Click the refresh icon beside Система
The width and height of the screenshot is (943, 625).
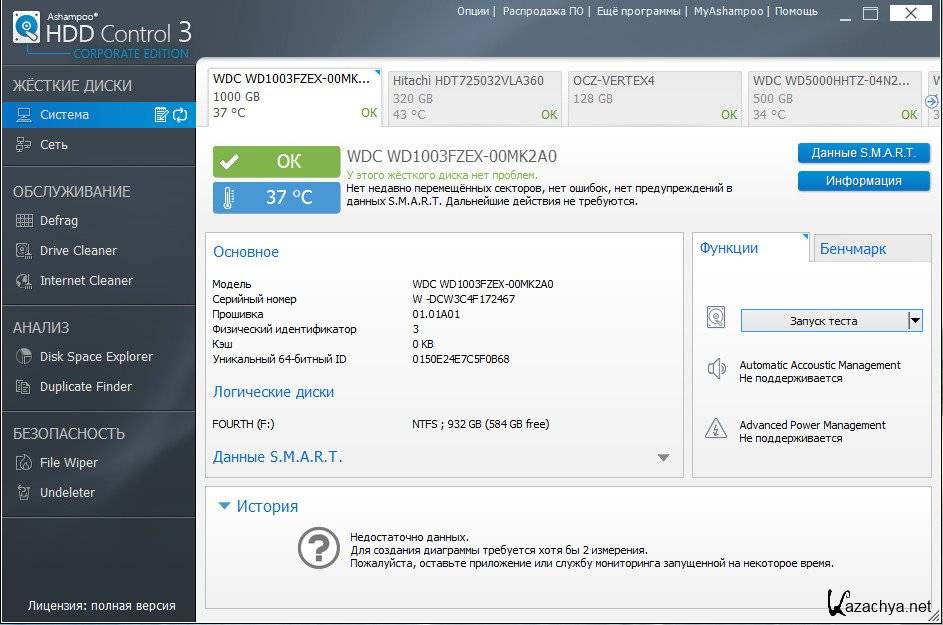coord(180,115)
